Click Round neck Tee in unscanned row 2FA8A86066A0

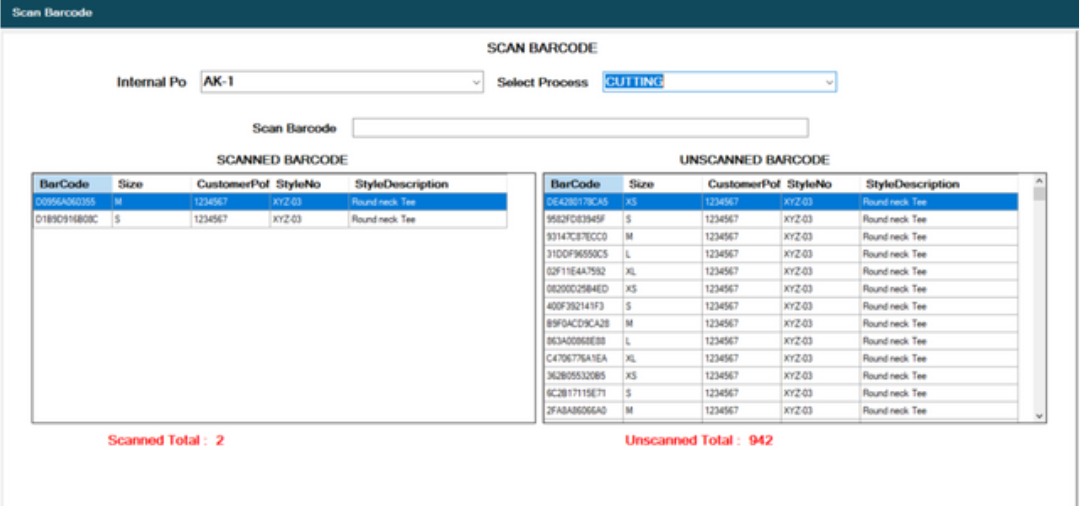(939, 410)
